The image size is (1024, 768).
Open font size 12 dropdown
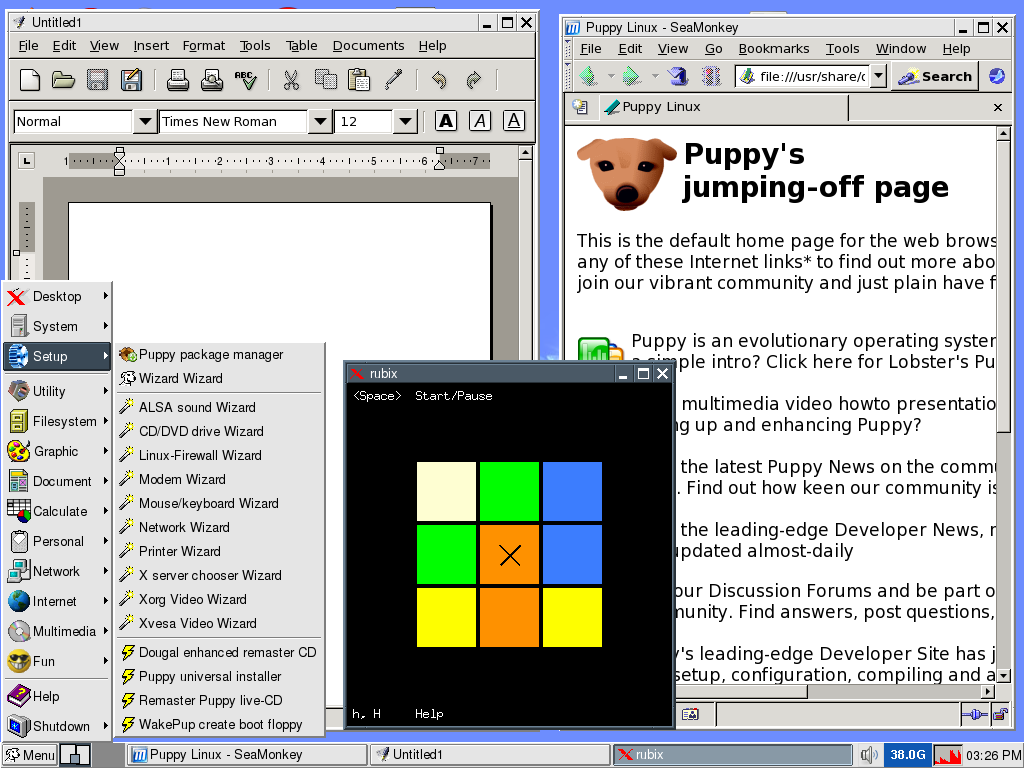pos(405,121)
